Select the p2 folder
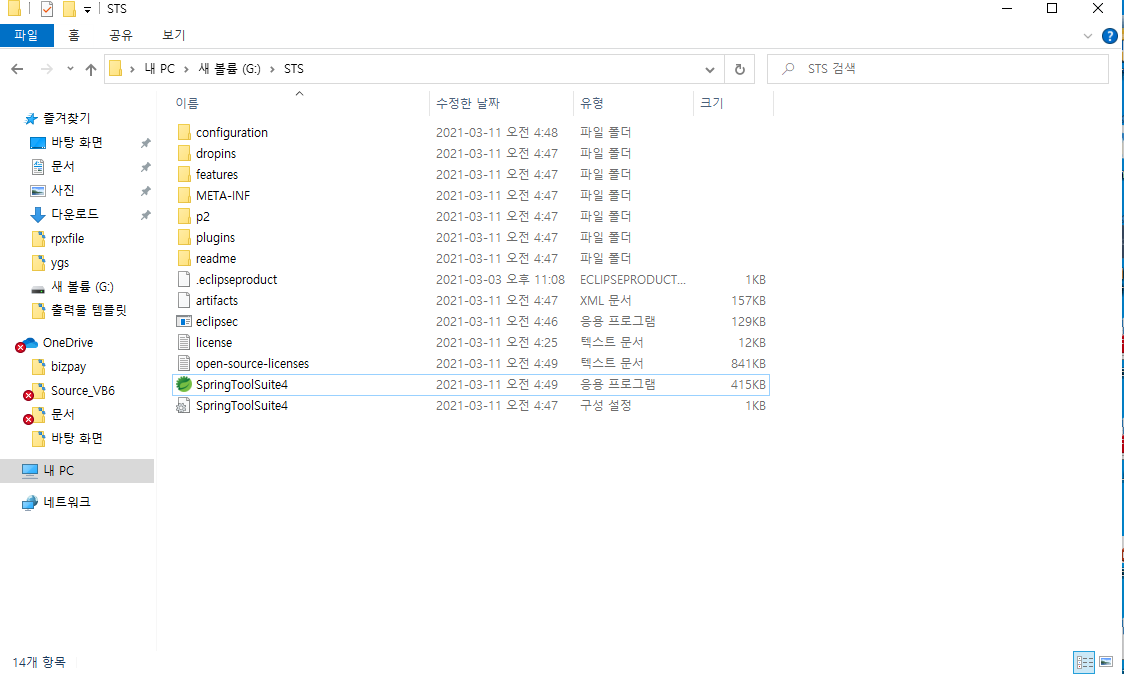 (470, 217)
